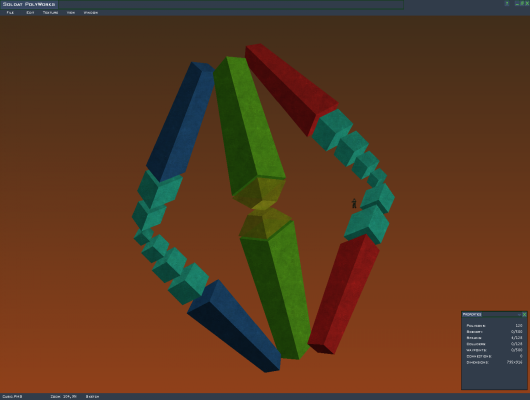
Task: Click the Dimensions value in Properties
Action: coord(514,362)
